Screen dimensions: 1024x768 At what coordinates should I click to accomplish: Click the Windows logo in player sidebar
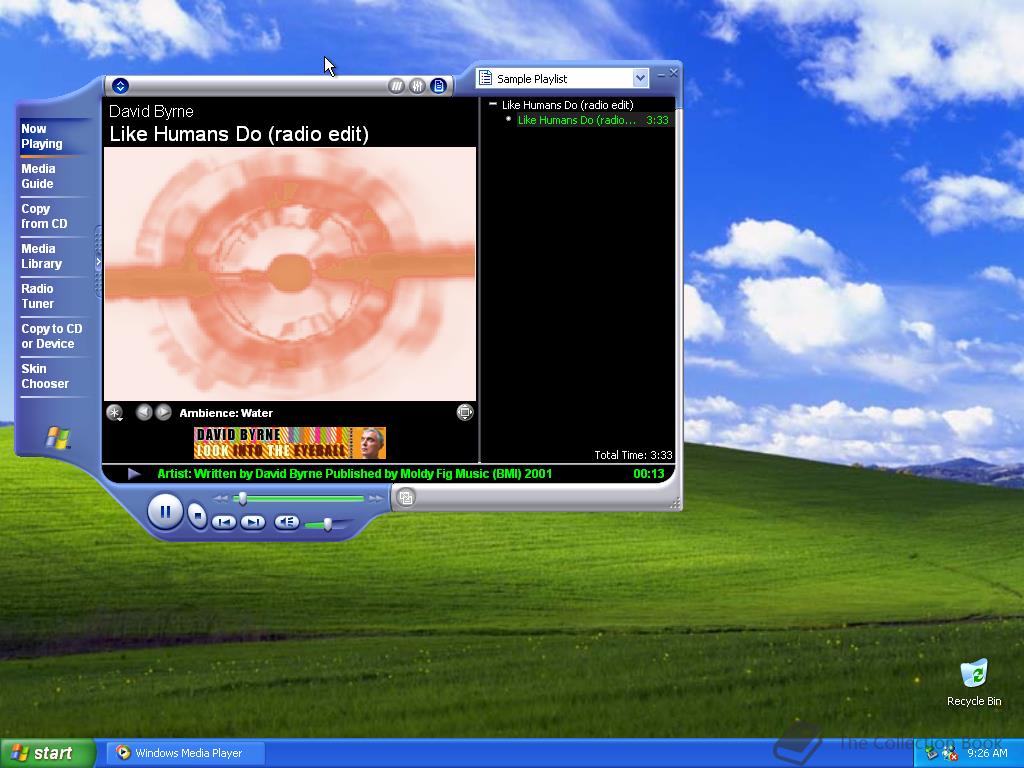coord(57,438)
